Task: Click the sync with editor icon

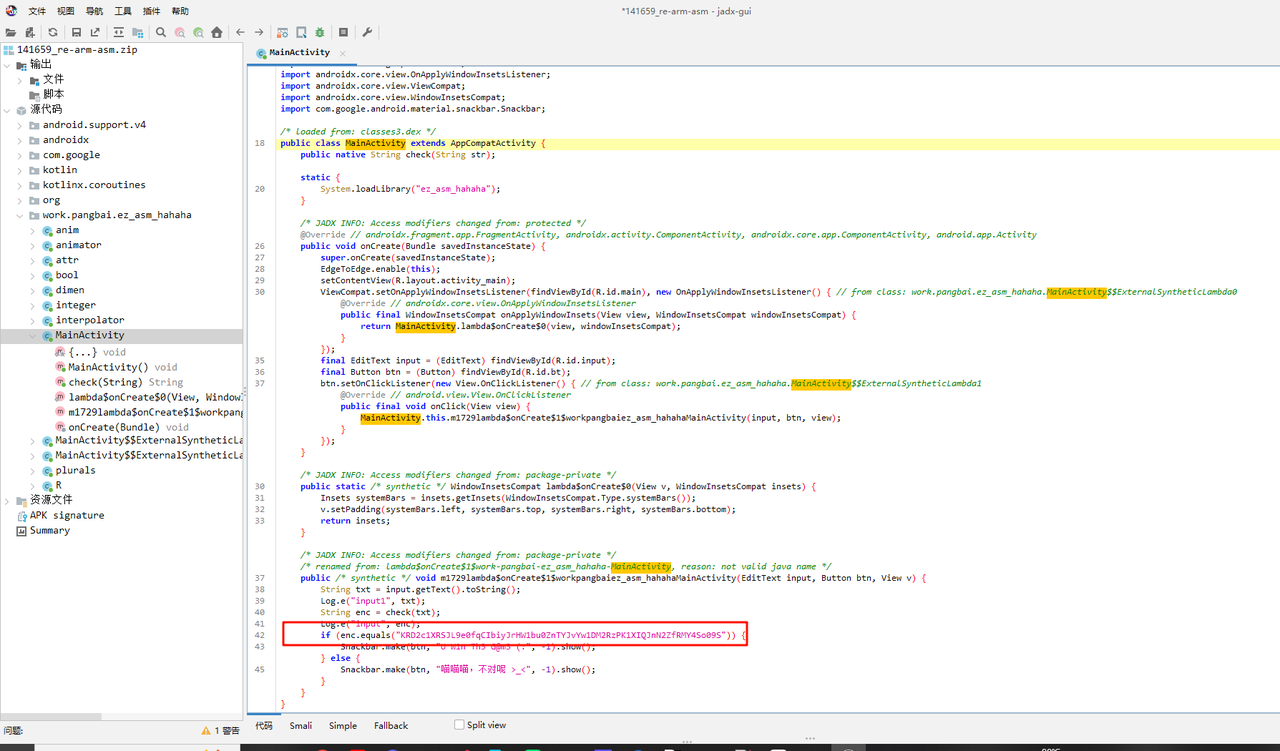Action: [x=118, y=32]
